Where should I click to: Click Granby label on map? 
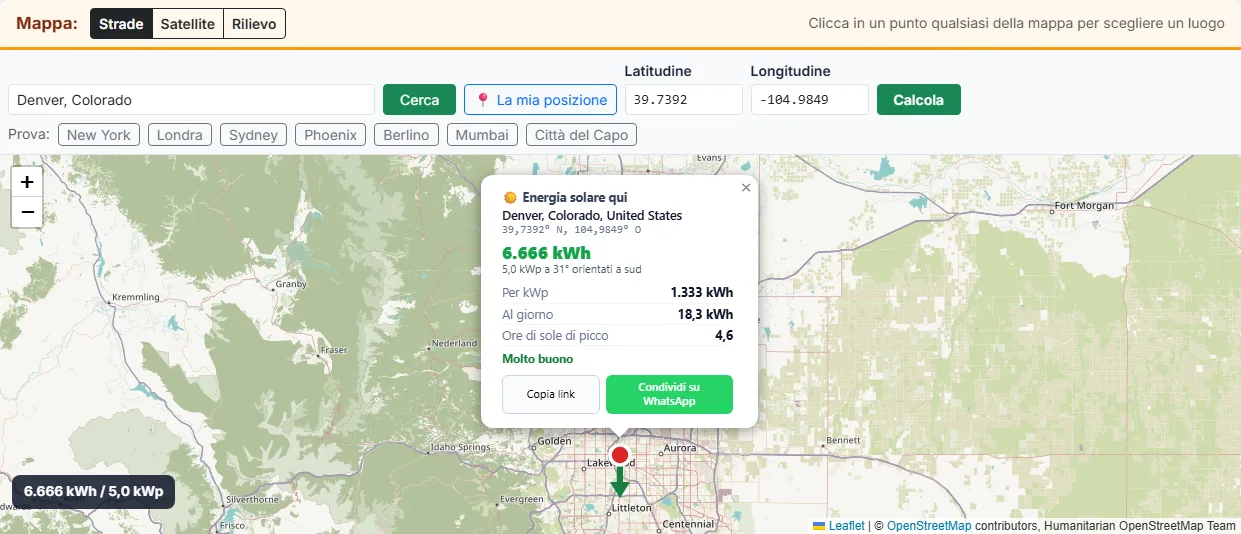291,284
